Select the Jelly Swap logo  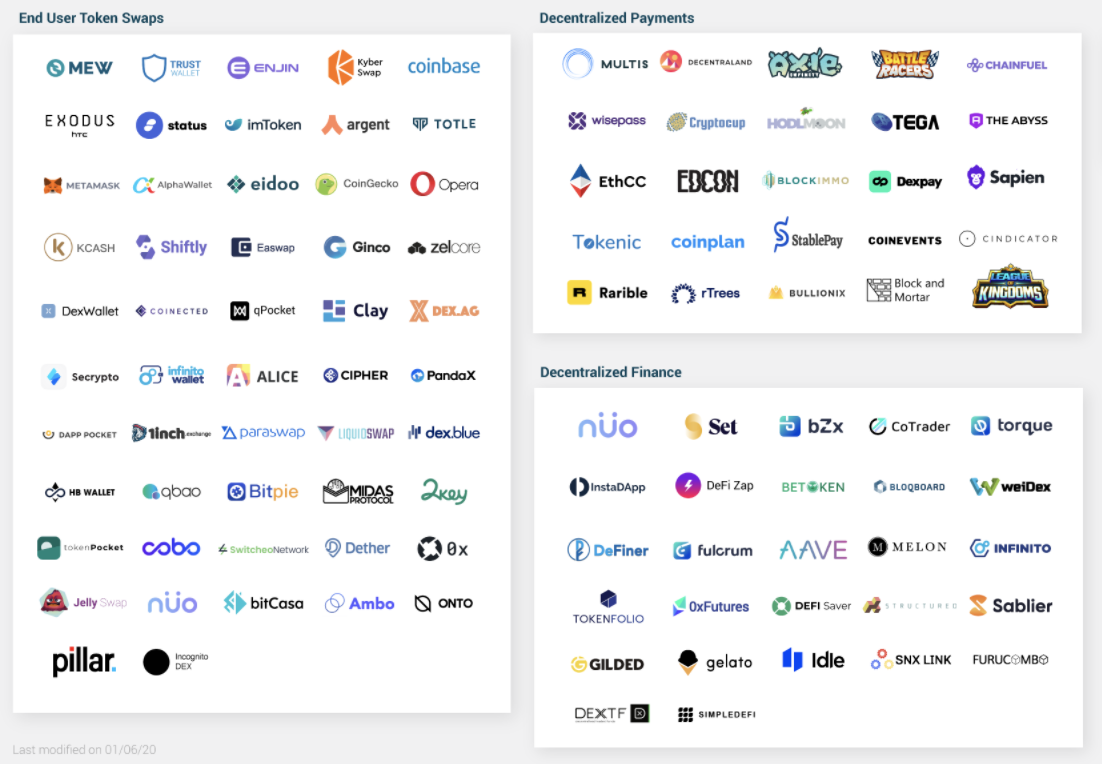click(x=83, y=602)
